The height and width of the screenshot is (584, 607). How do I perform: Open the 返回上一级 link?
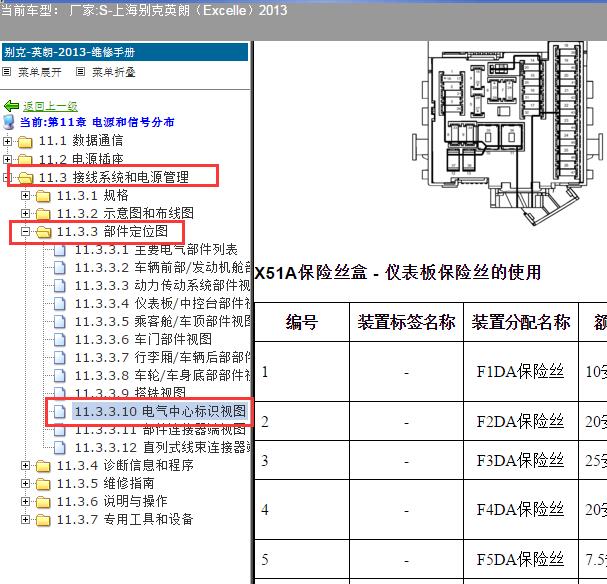(x=50, y=106)
